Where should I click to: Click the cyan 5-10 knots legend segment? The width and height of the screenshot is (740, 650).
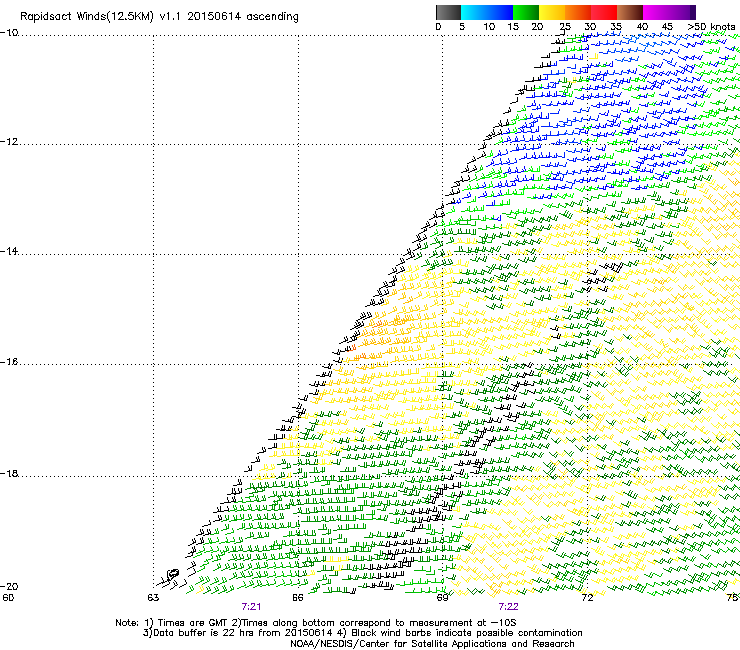[474, 12]
